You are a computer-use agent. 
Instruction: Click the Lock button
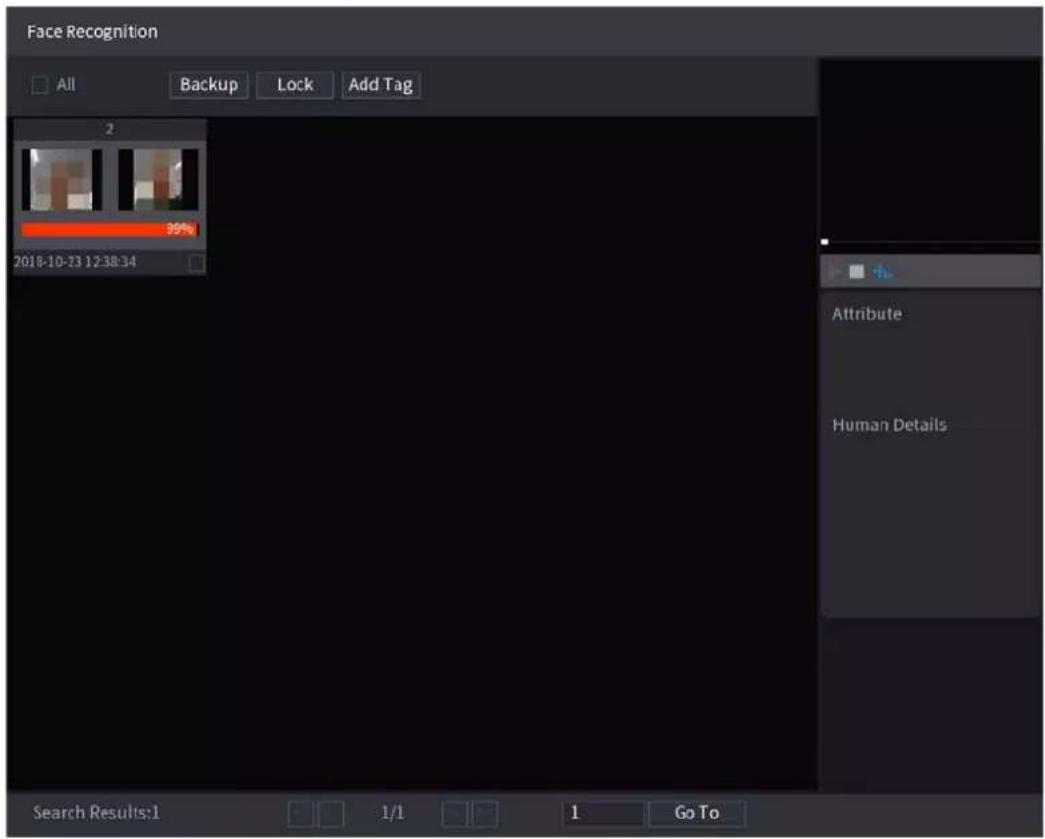[x=295, y=85]
